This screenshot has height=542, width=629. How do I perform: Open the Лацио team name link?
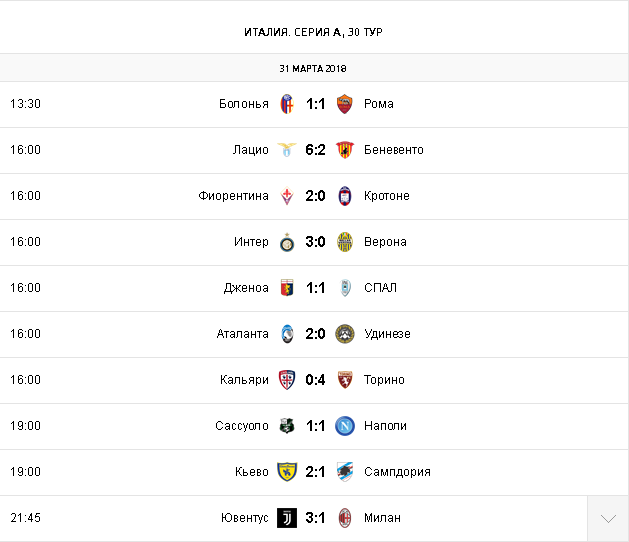[251, 150]
